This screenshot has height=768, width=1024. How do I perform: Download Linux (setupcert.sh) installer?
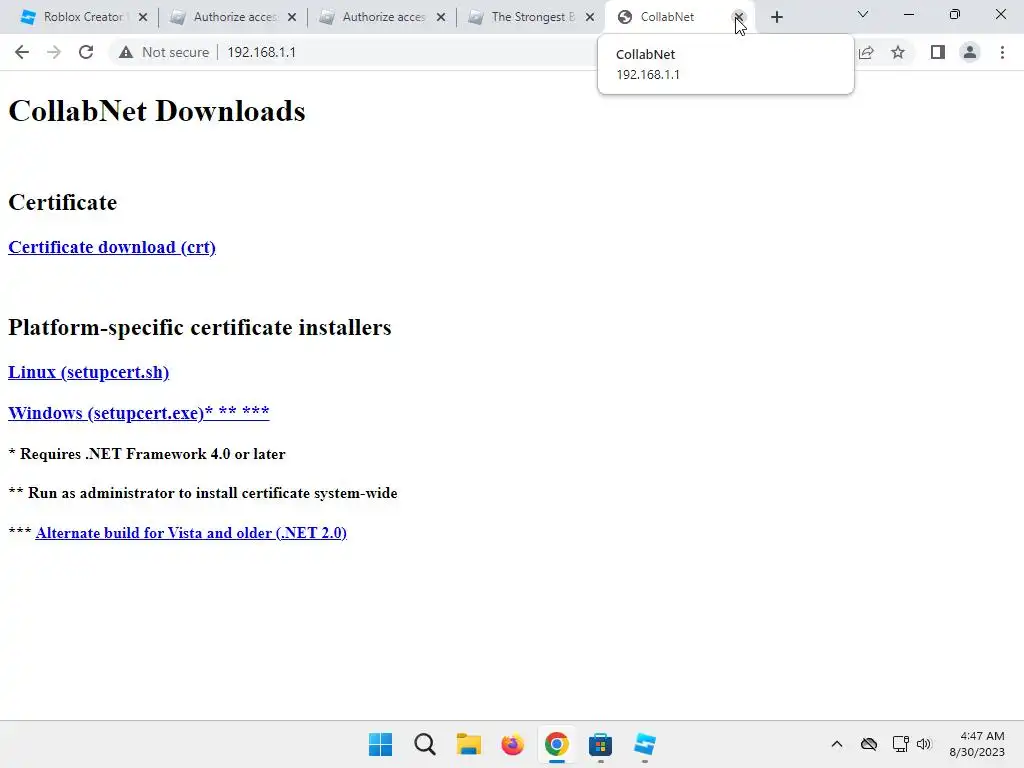pyautogui.click(x=88, y=372)
